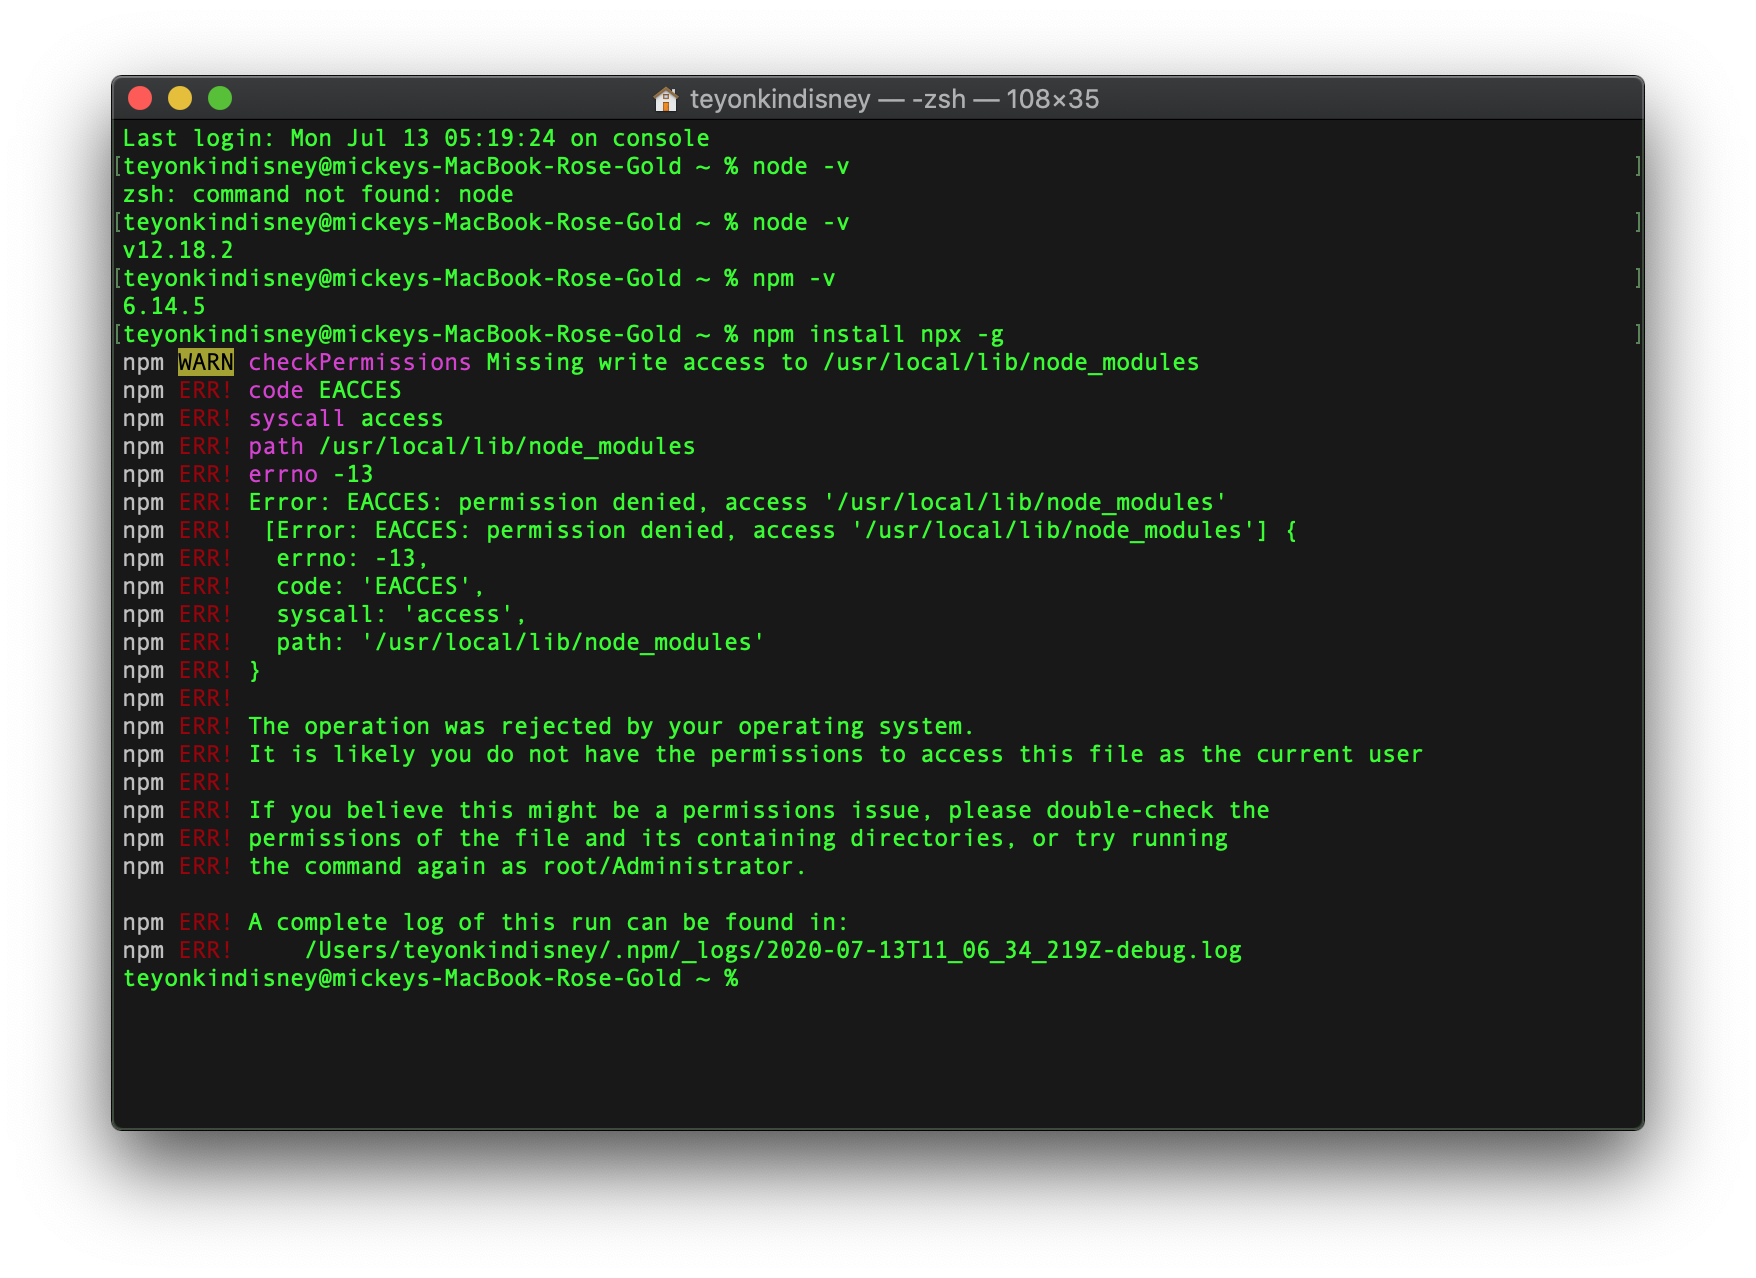Click the first 'node -v' command

click(x=801, y=166)
